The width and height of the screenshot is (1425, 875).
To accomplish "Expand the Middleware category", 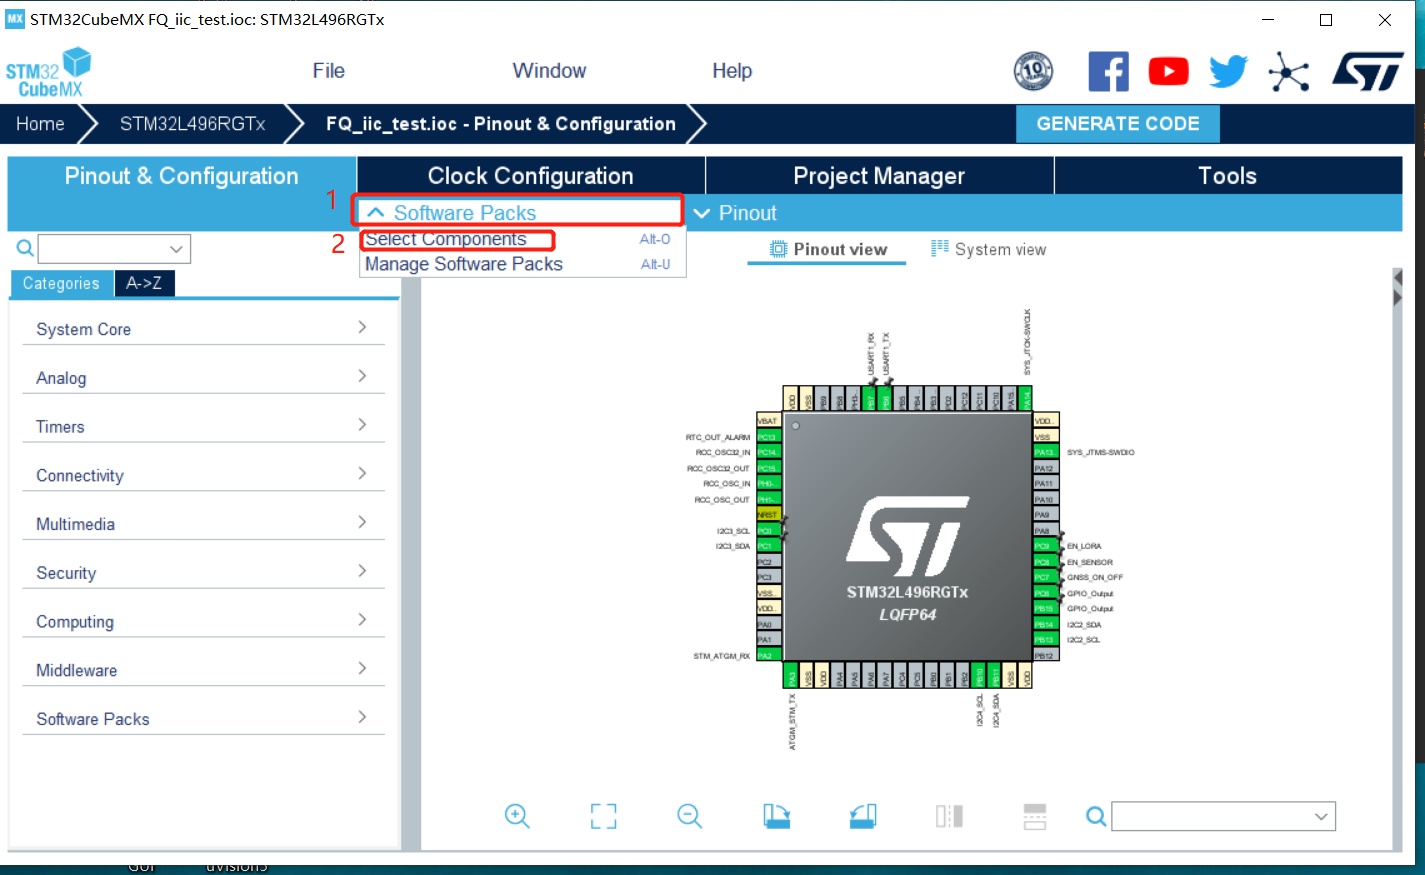I will (x=203, y=670).
